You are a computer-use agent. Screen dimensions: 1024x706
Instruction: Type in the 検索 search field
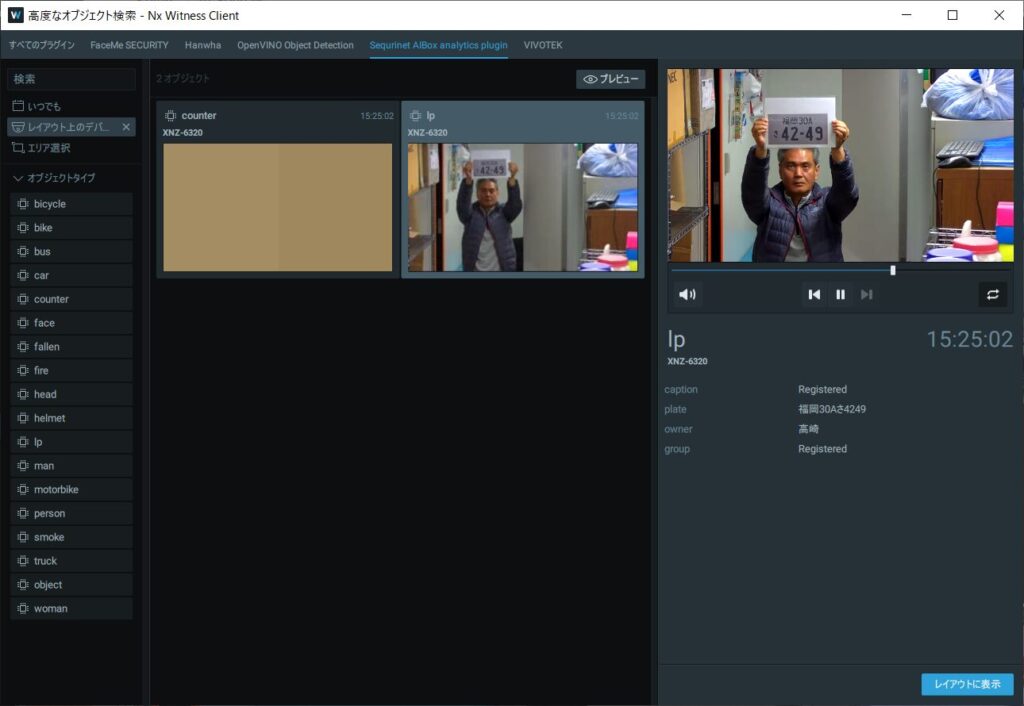pos(71,79)
